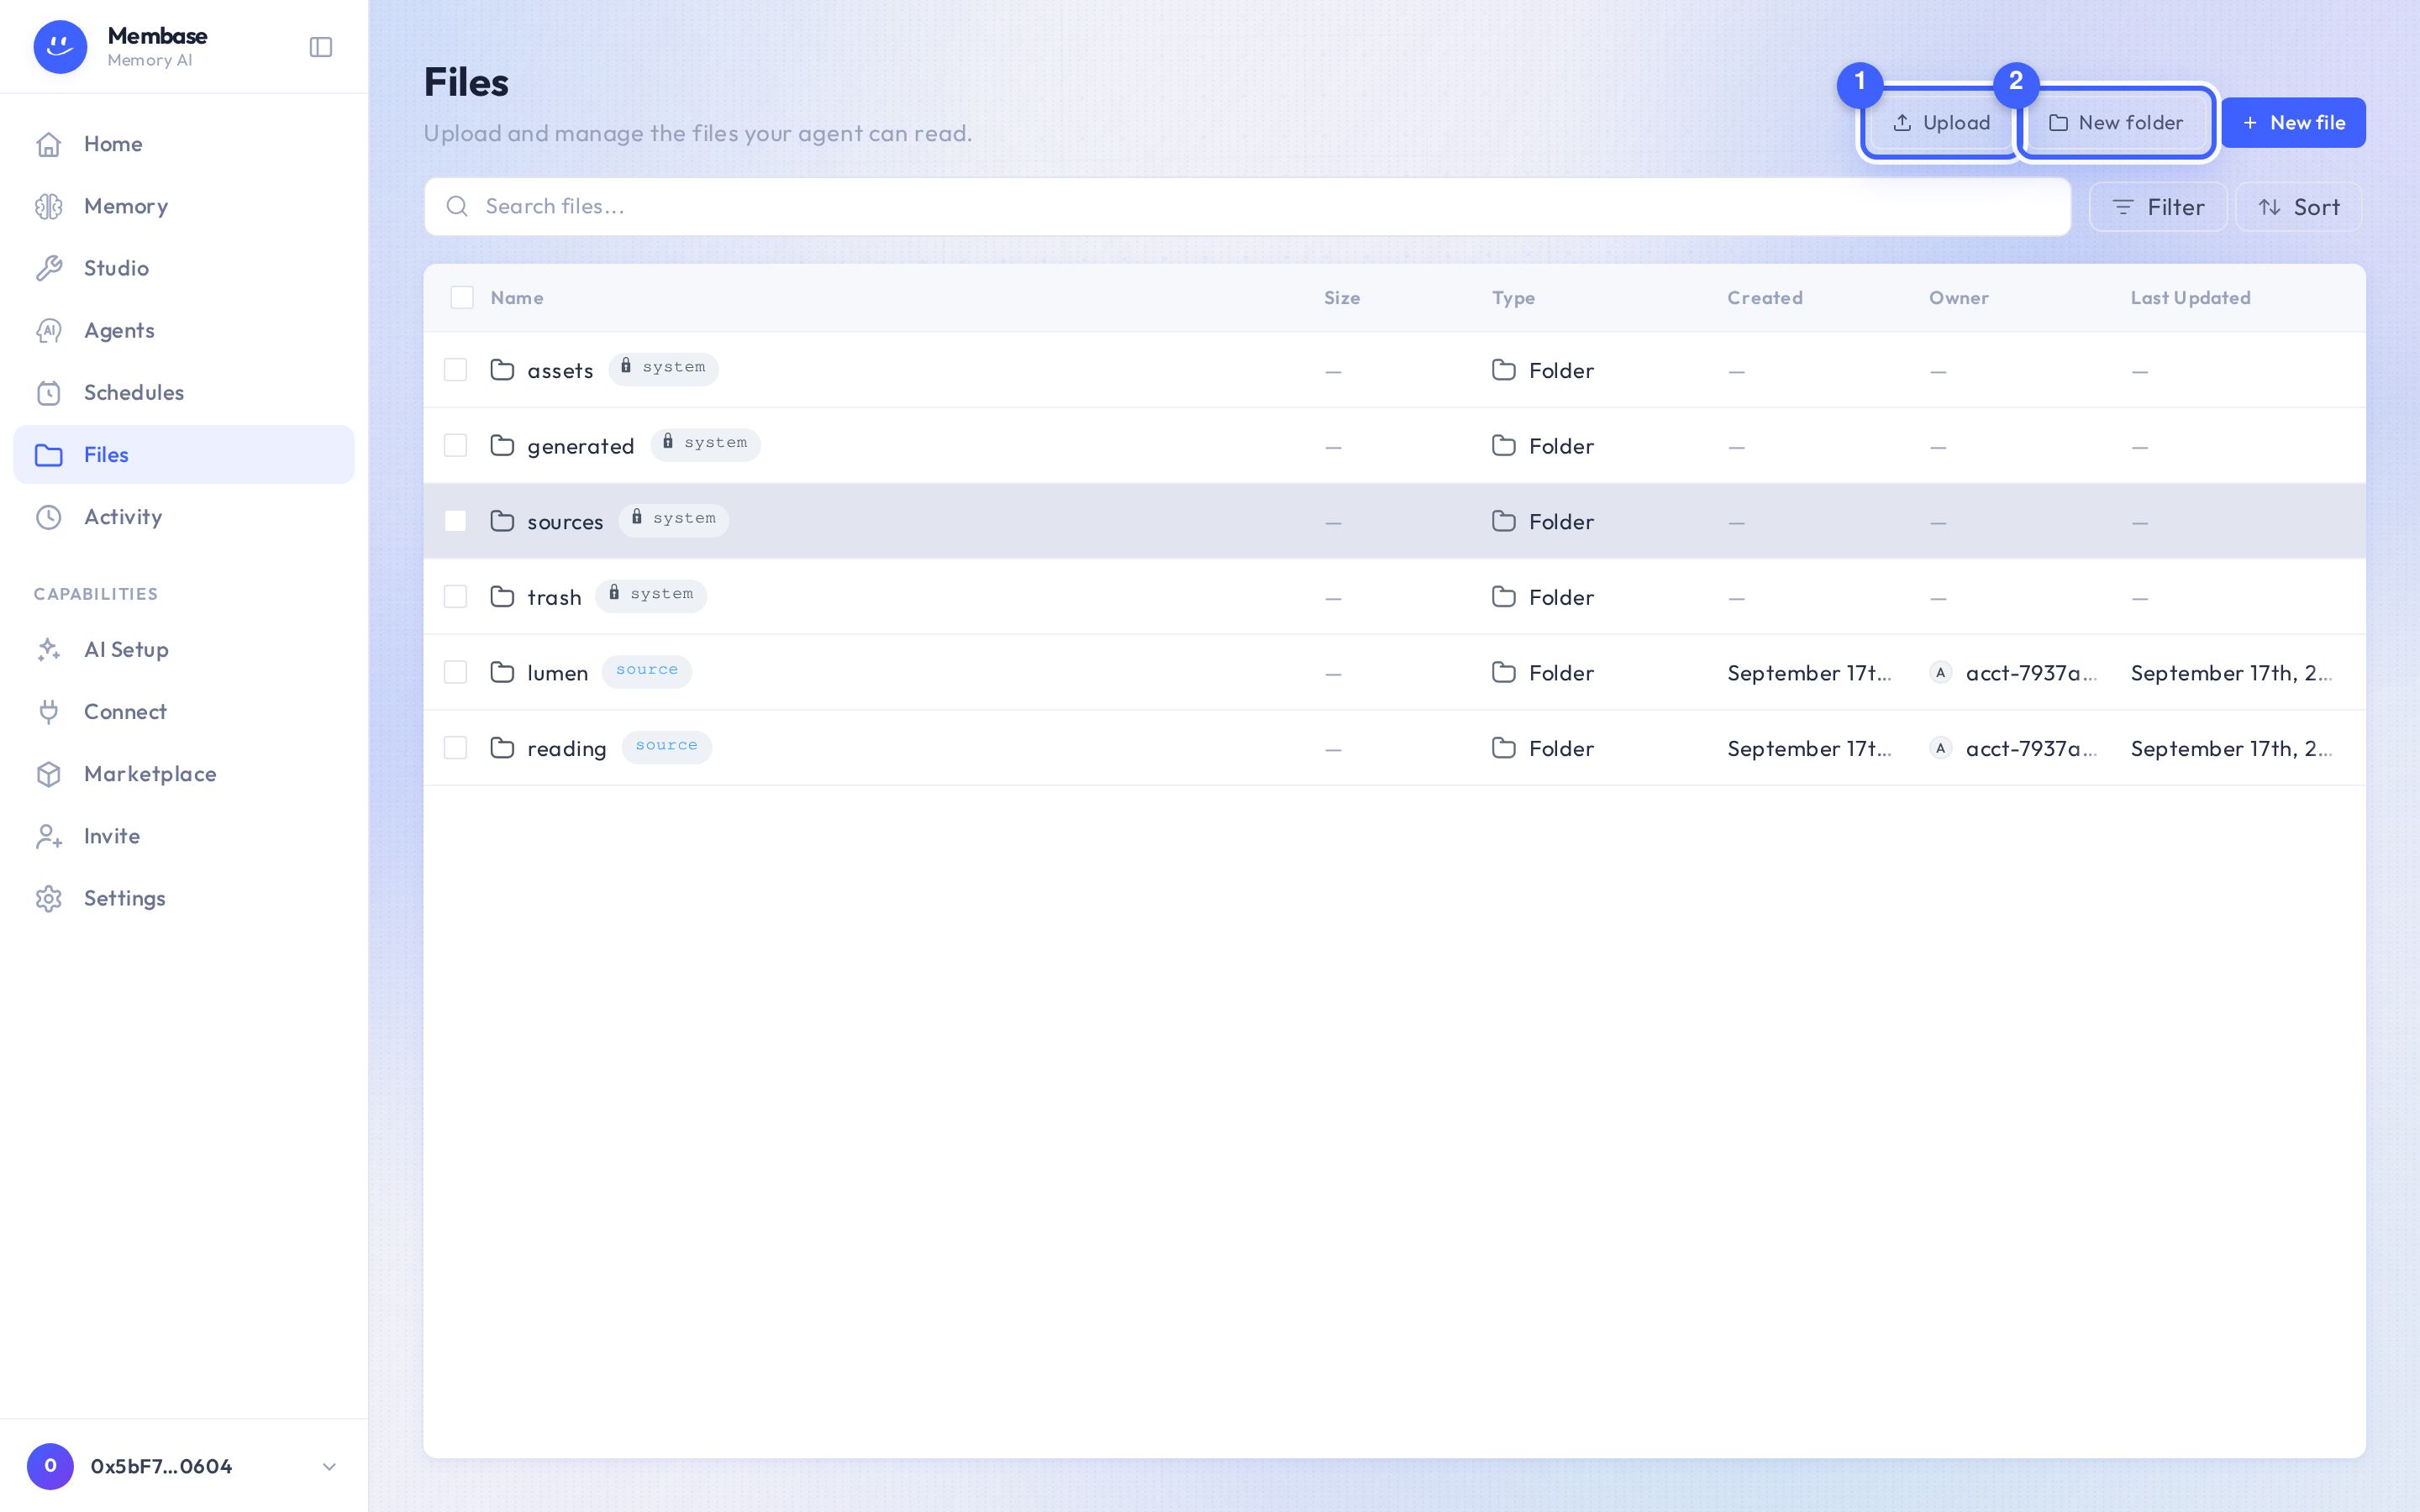Focus the Search files field
This screenshot has width=2420, height=1512.
click(x=1247, y=206)
